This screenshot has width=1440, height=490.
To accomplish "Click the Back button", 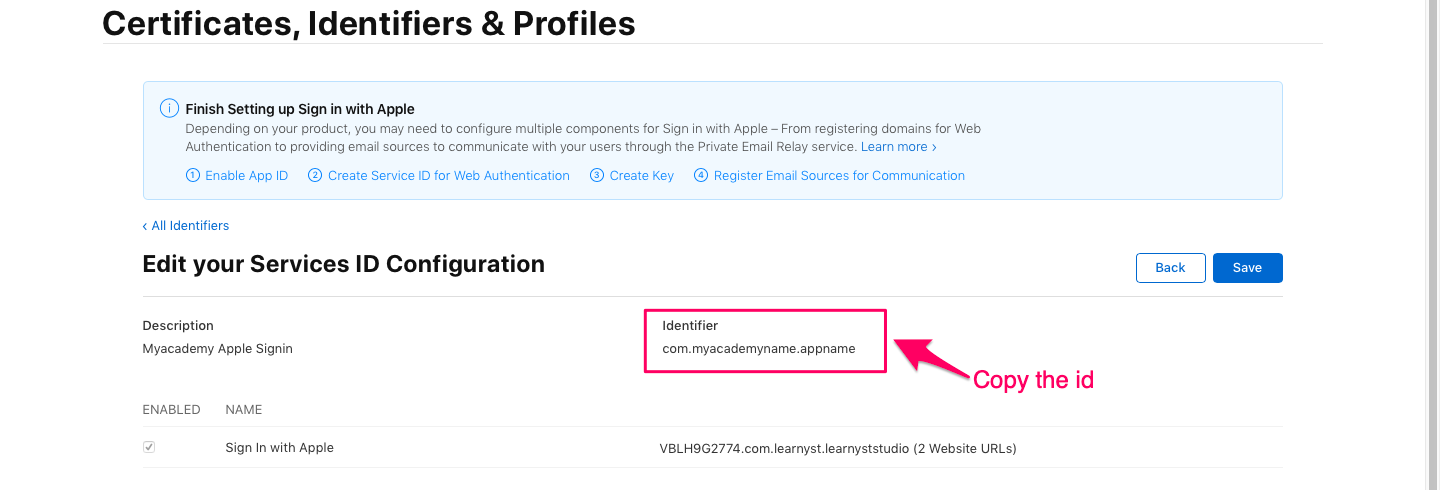I will [1170, 268].
